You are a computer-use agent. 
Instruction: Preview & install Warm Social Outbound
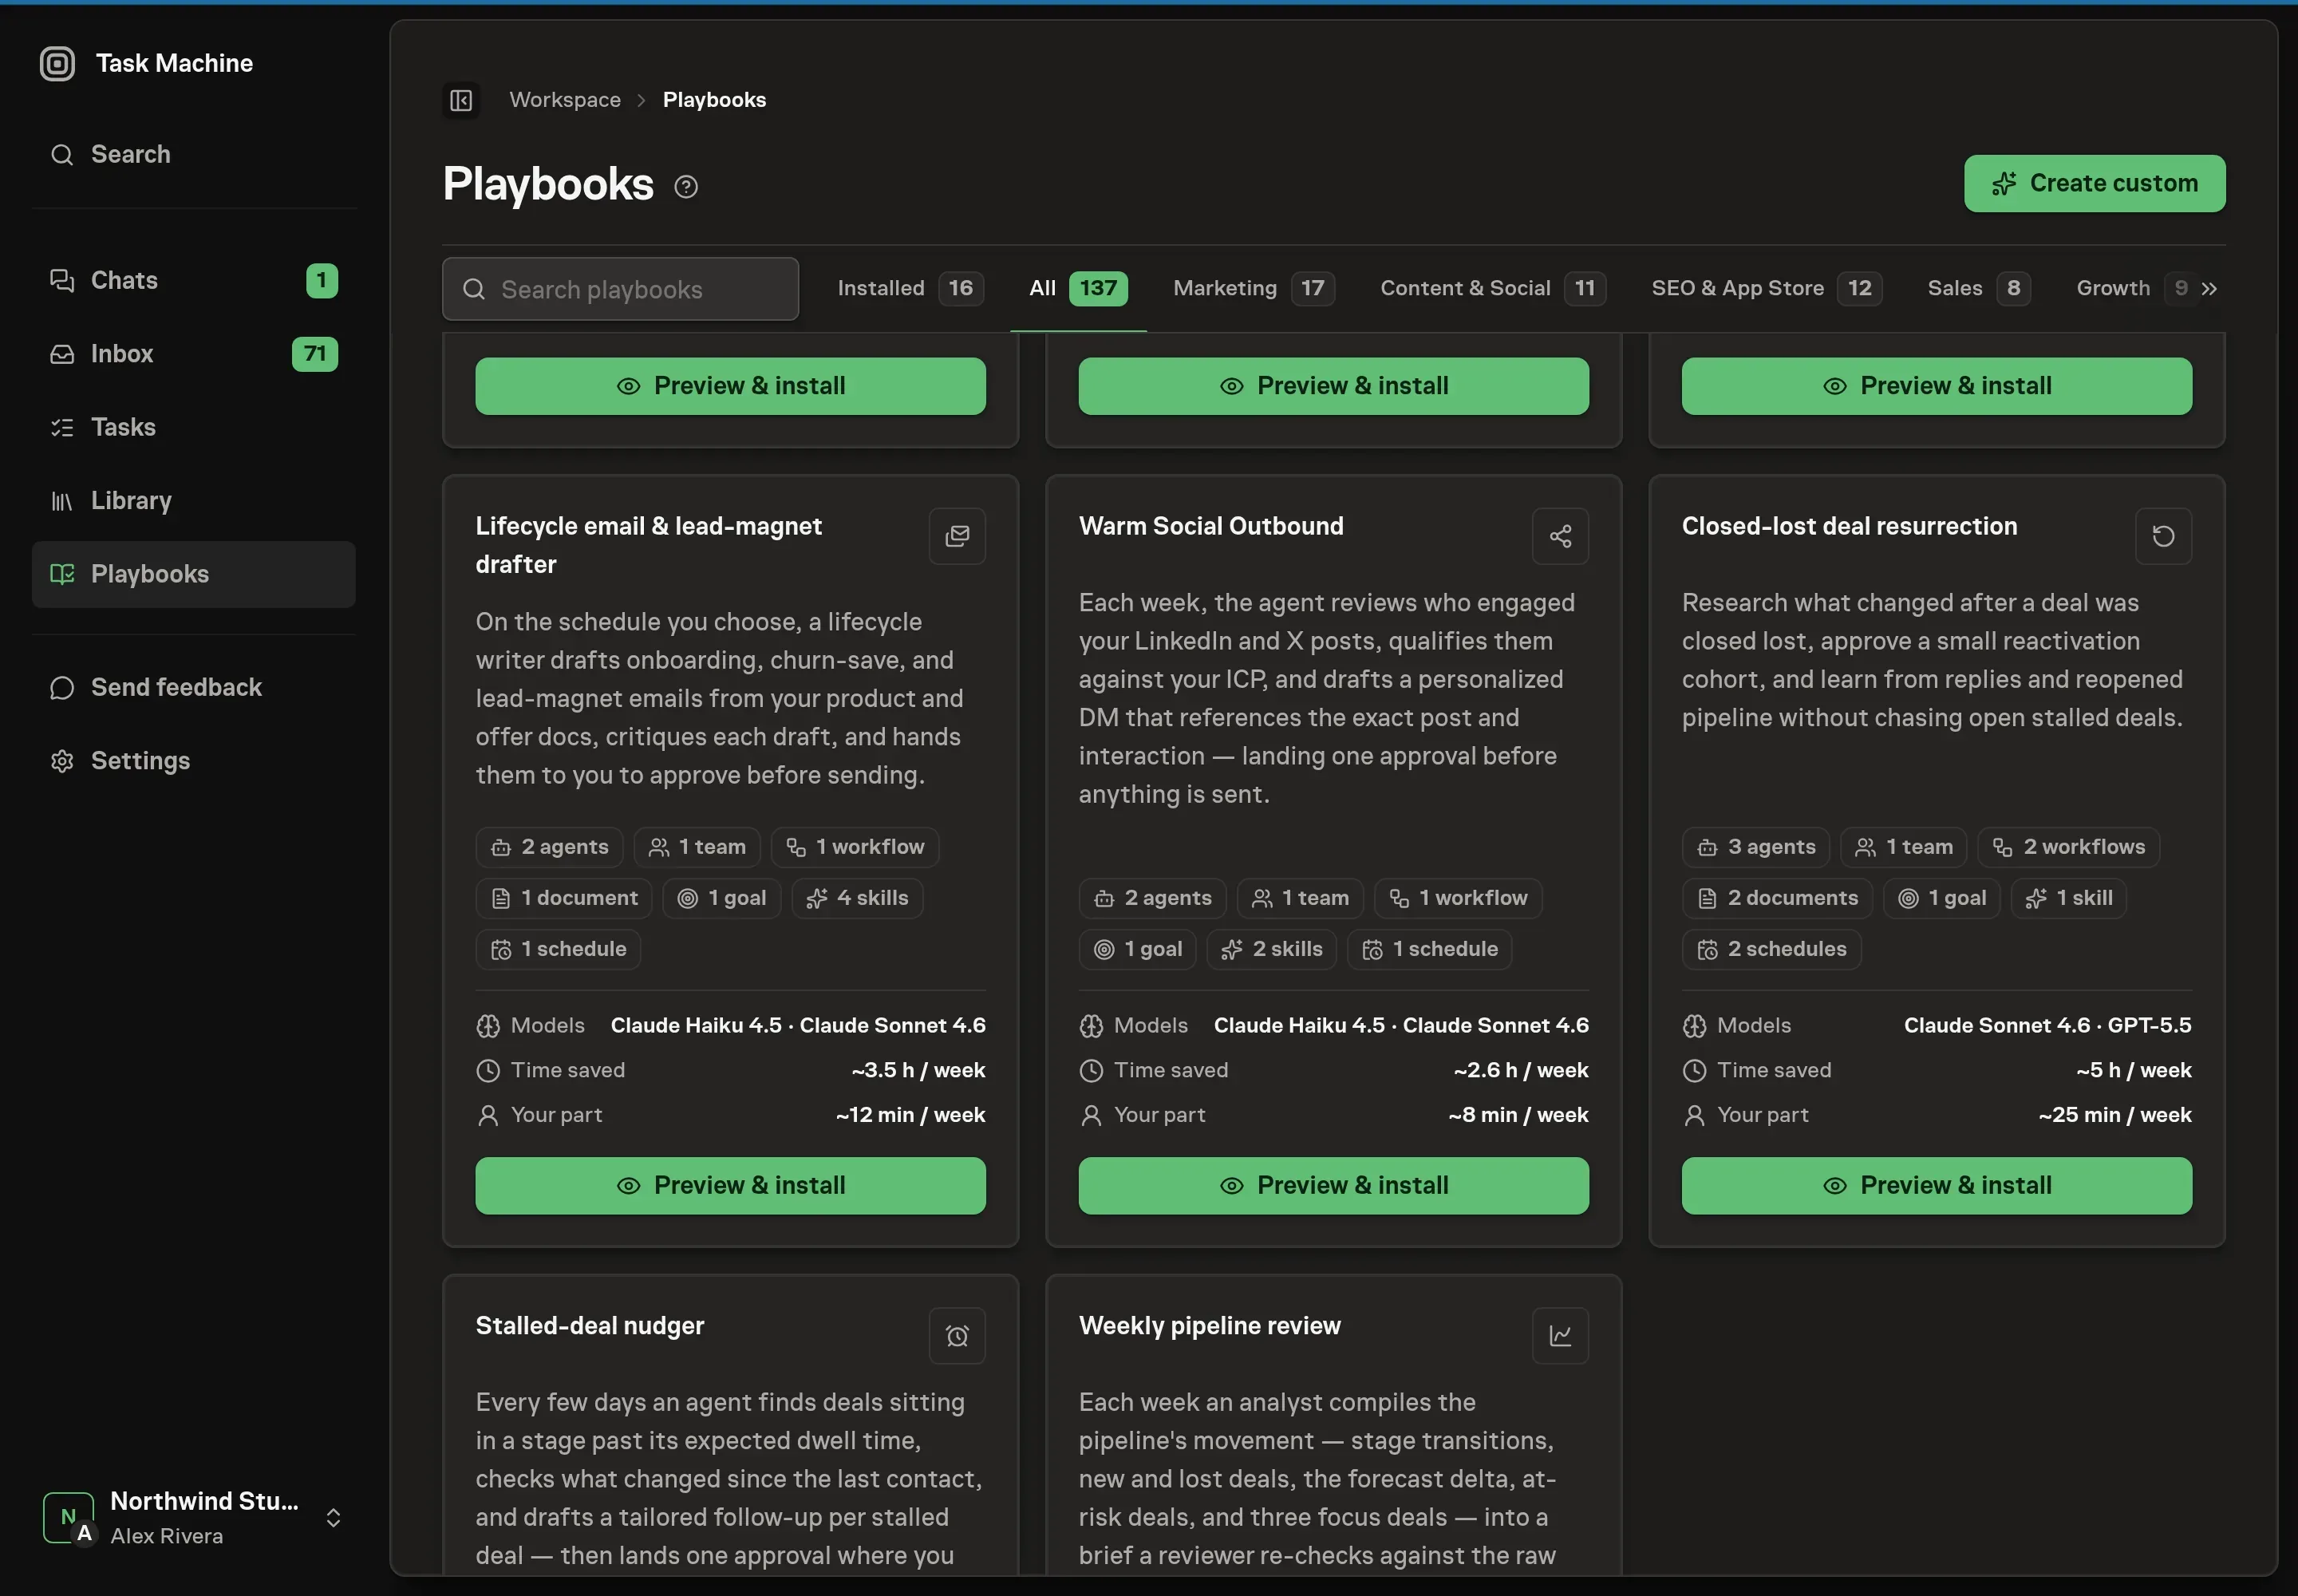pos(1333,1186)
